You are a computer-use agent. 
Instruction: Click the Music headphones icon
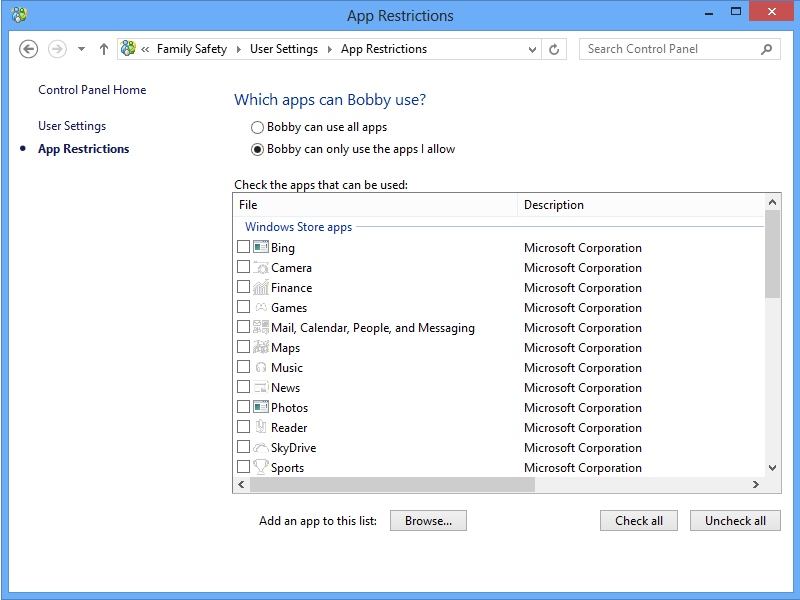point(261,367)
